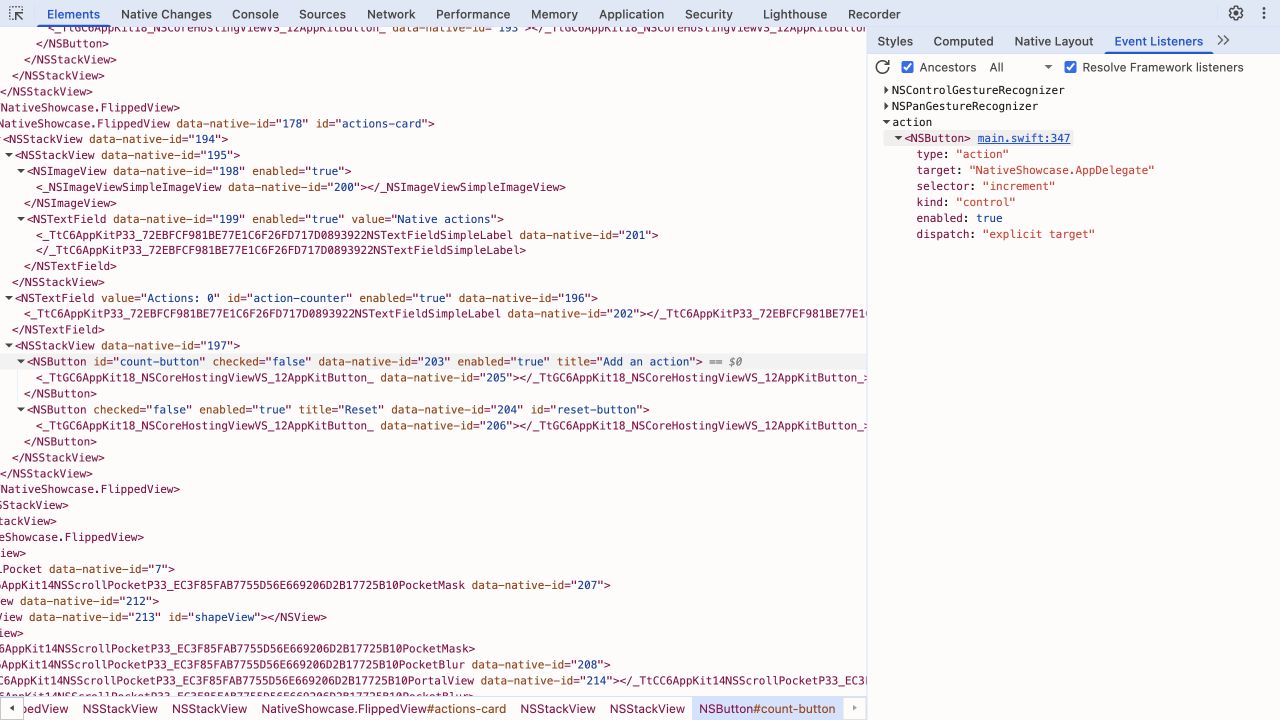
Task: Select the selector "increment" property row
Action: point(986,186)
